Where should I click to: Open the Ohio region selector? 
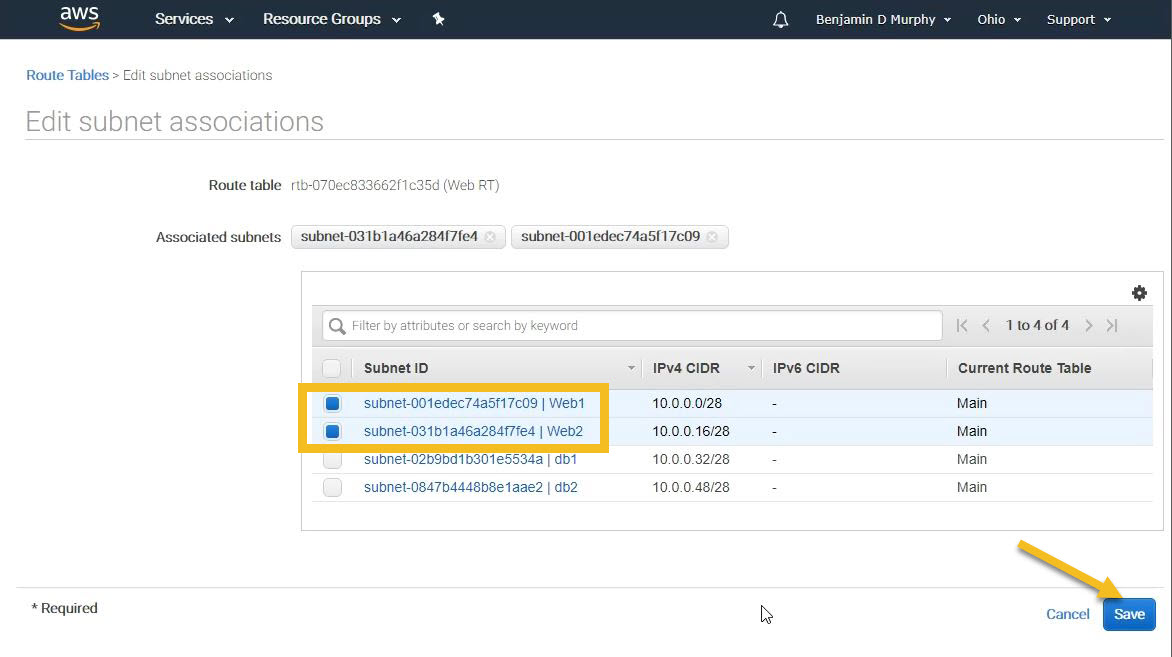point(999,19)
